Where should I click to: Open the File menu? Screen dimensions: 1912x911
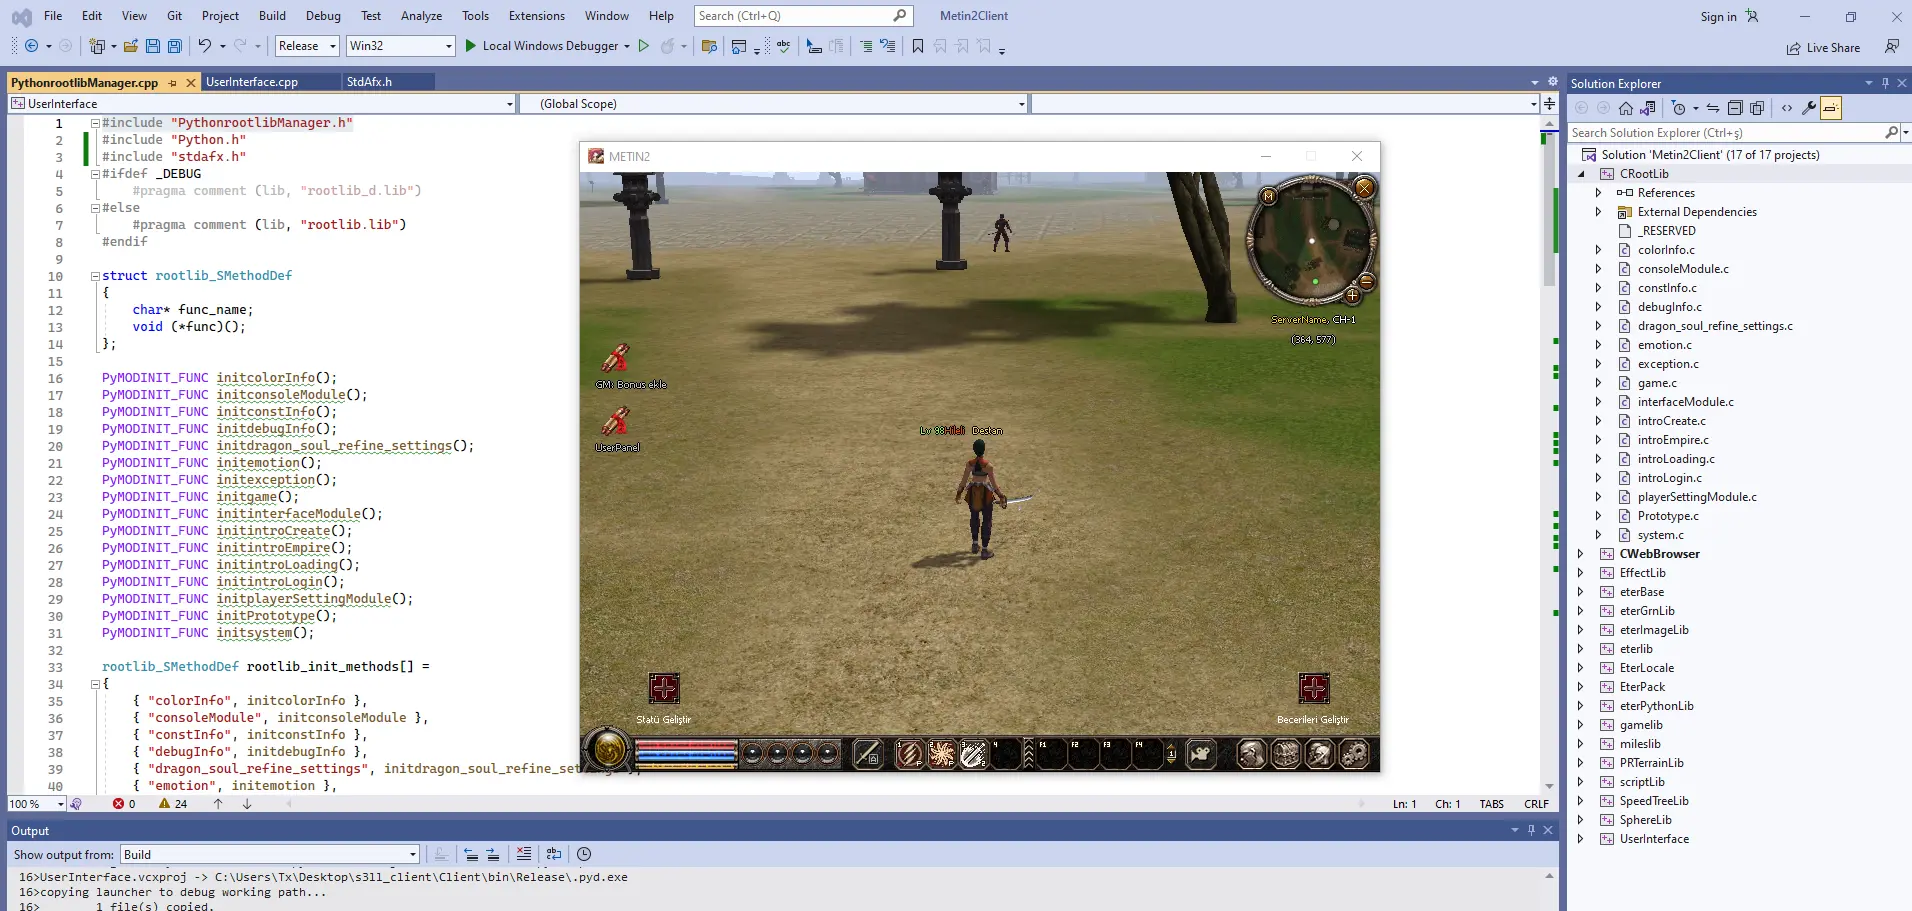(x=53, y=16)
